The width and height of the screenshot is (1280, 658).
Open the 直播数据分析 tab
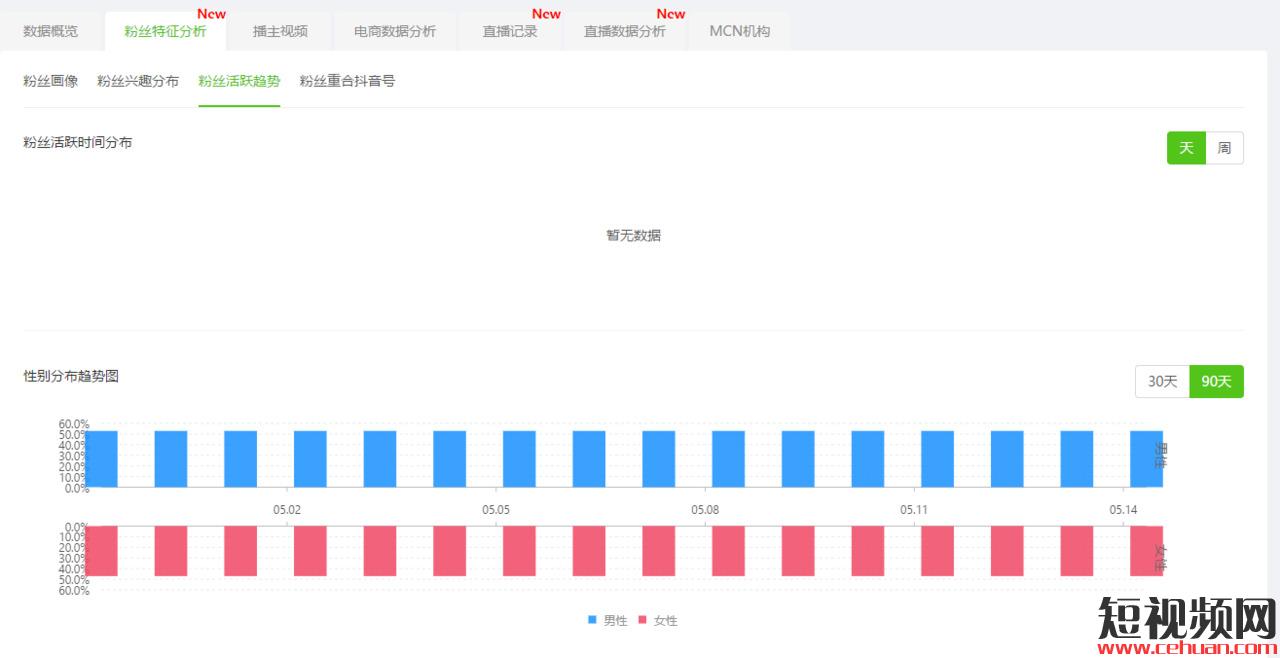point(625,31)
